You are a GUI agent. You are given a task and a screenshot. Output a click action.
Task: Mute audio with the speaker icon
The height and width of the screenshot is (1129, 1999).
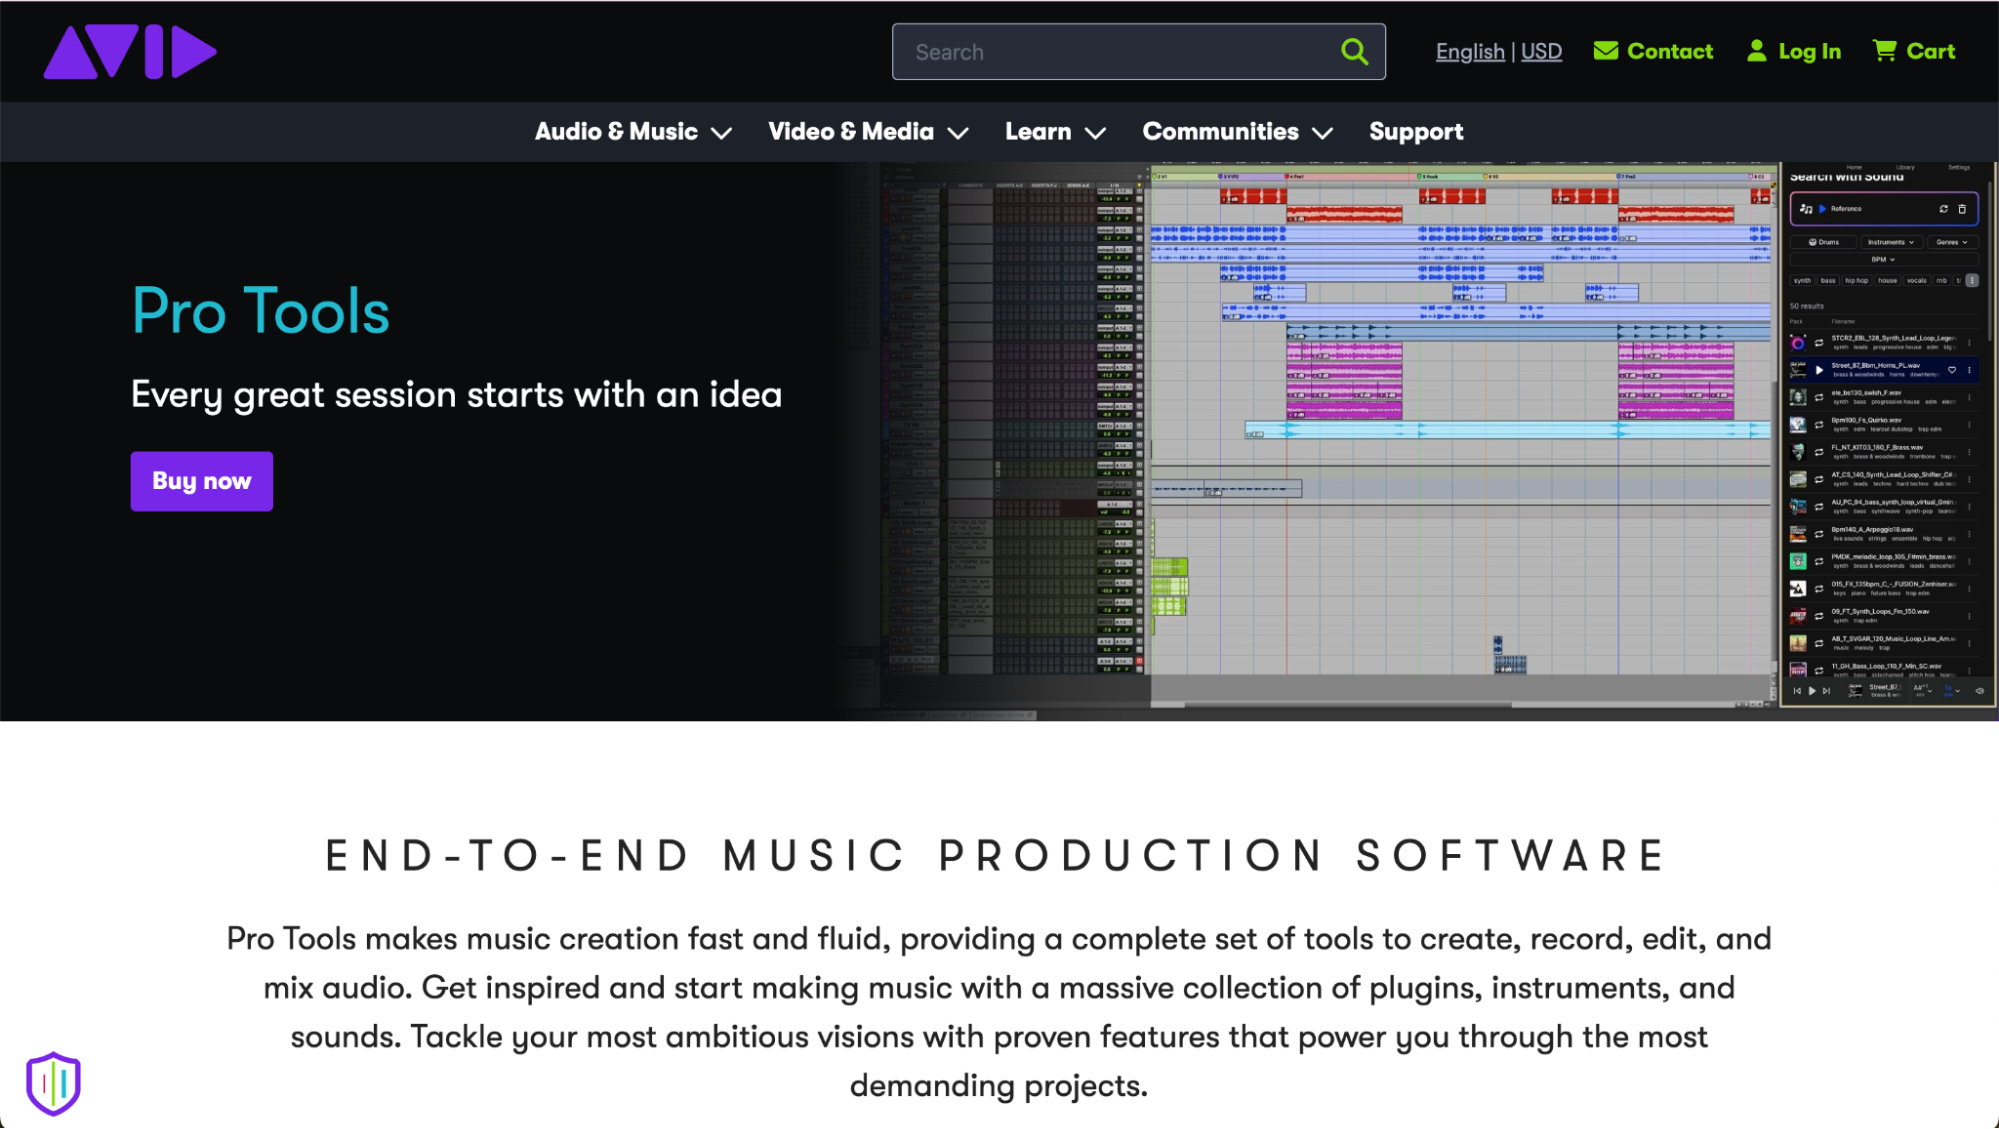click(1980, 690)
